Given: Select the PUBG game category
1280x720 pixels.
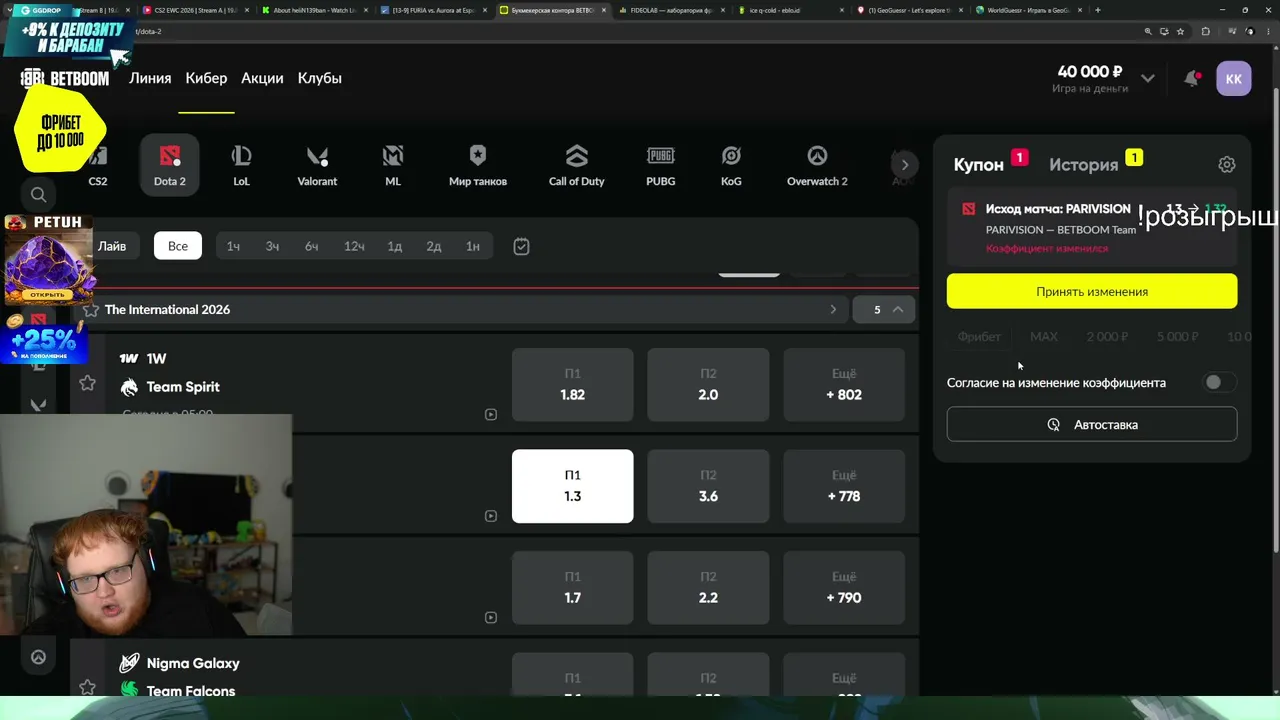Looking at the screenshot, I should (661, 164).
